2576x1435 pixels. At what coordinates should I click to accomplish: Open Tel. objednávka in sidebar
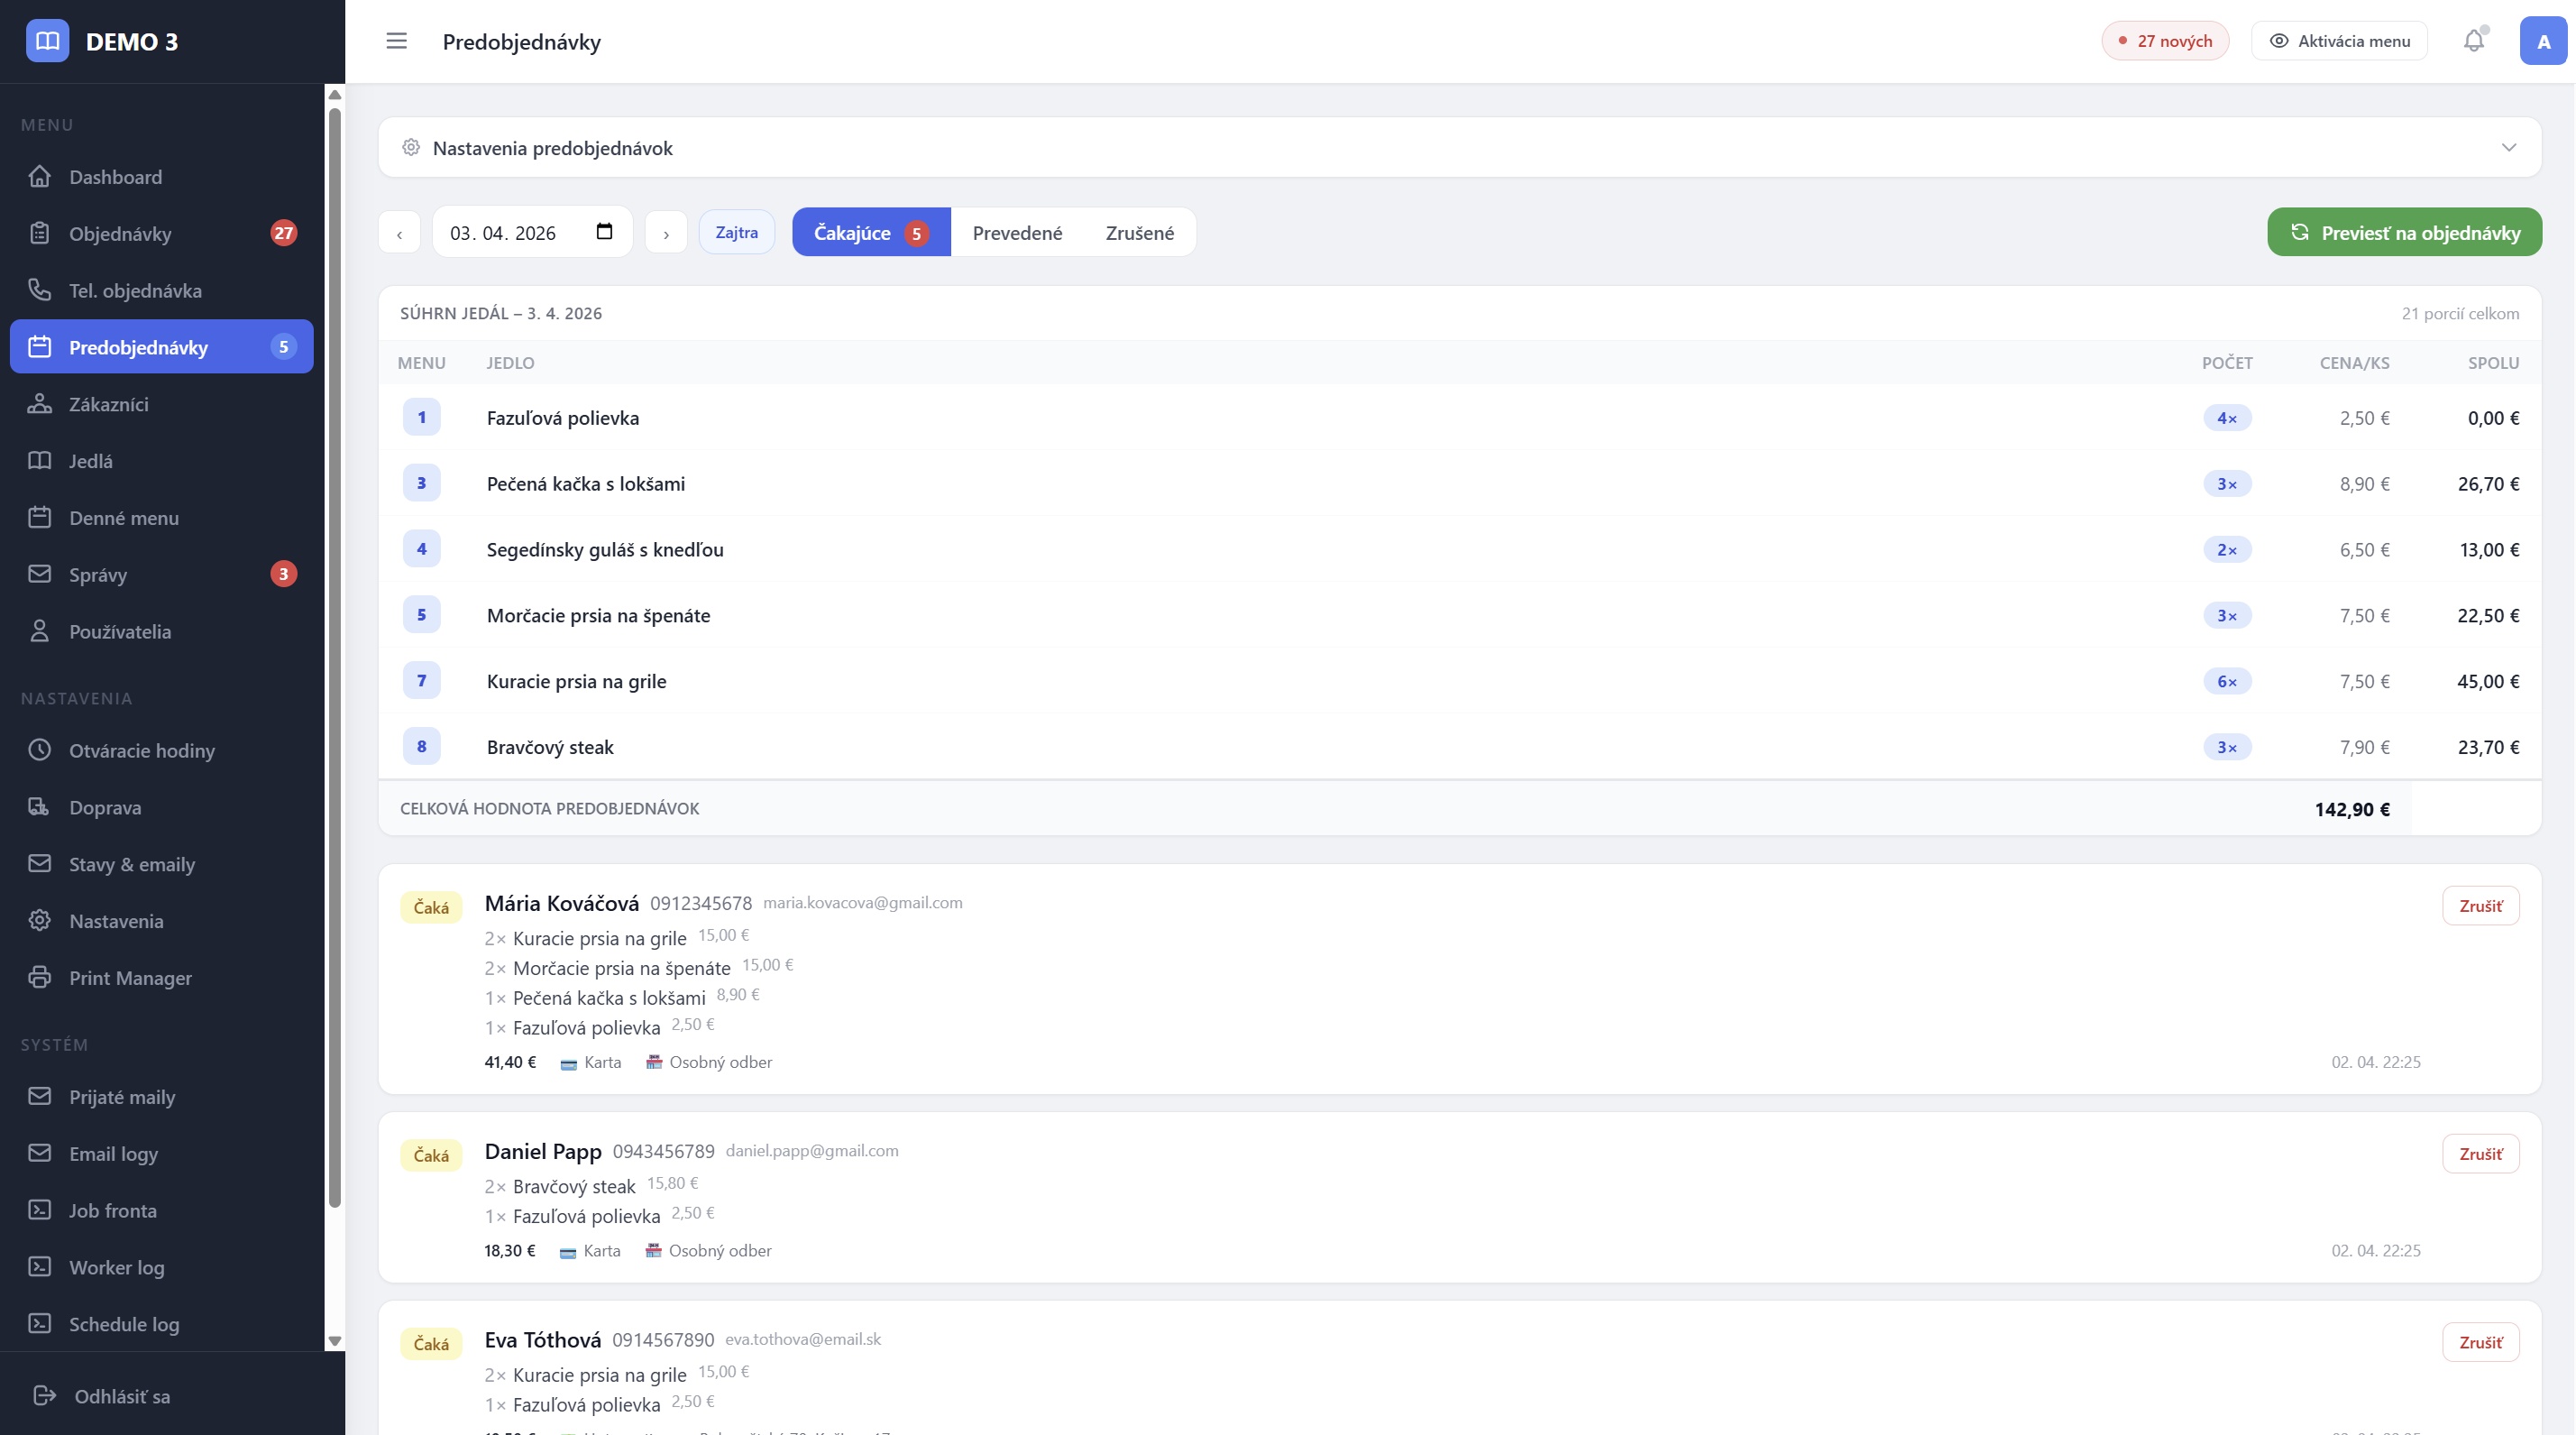pyautogui.click(x=135, y=291)
